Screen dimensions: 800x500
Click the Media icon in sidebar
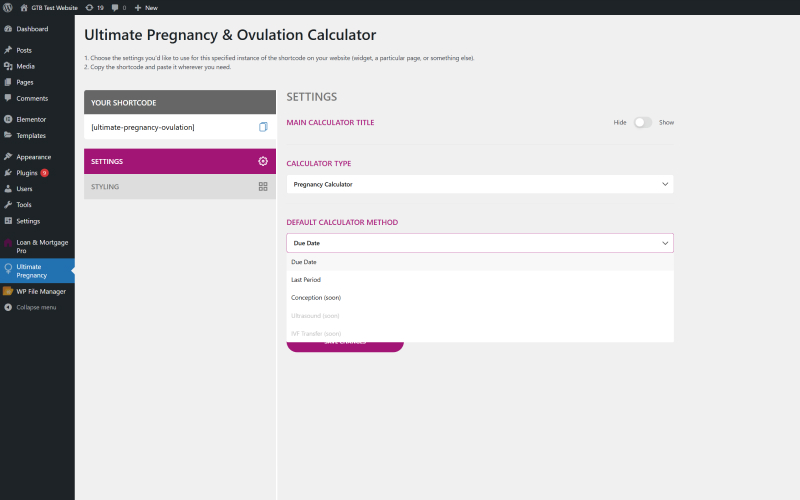[x=8, y=66]
